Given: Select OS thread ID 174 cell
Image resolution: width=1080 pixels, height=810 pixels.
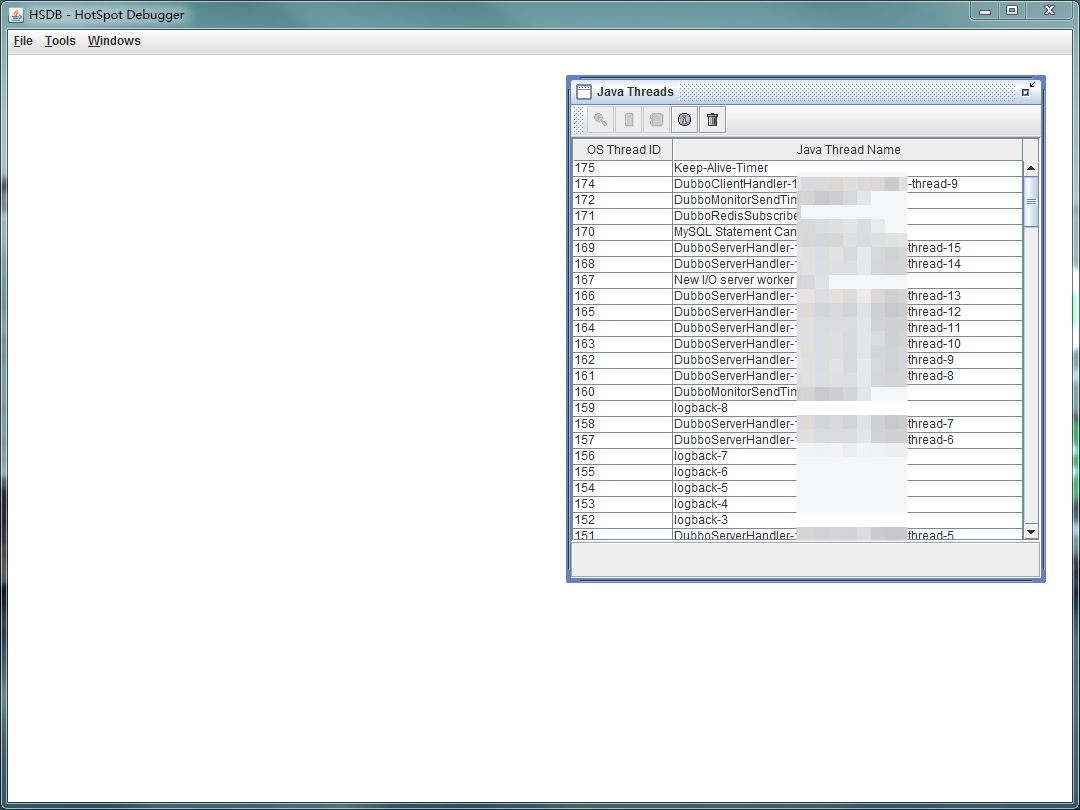Looking at the screenshot, I should click(x=623, y=184).
